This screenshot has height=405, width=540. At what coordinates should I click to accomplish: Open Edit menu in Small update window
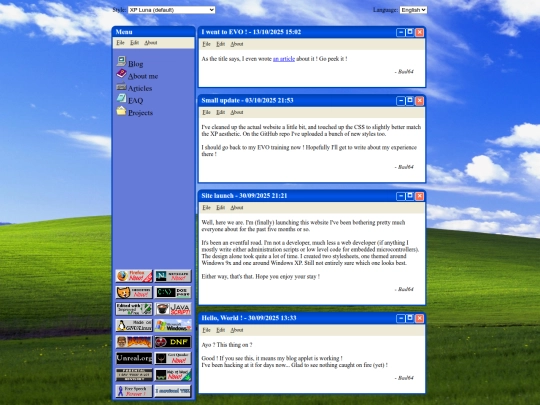tap(220, 112)
